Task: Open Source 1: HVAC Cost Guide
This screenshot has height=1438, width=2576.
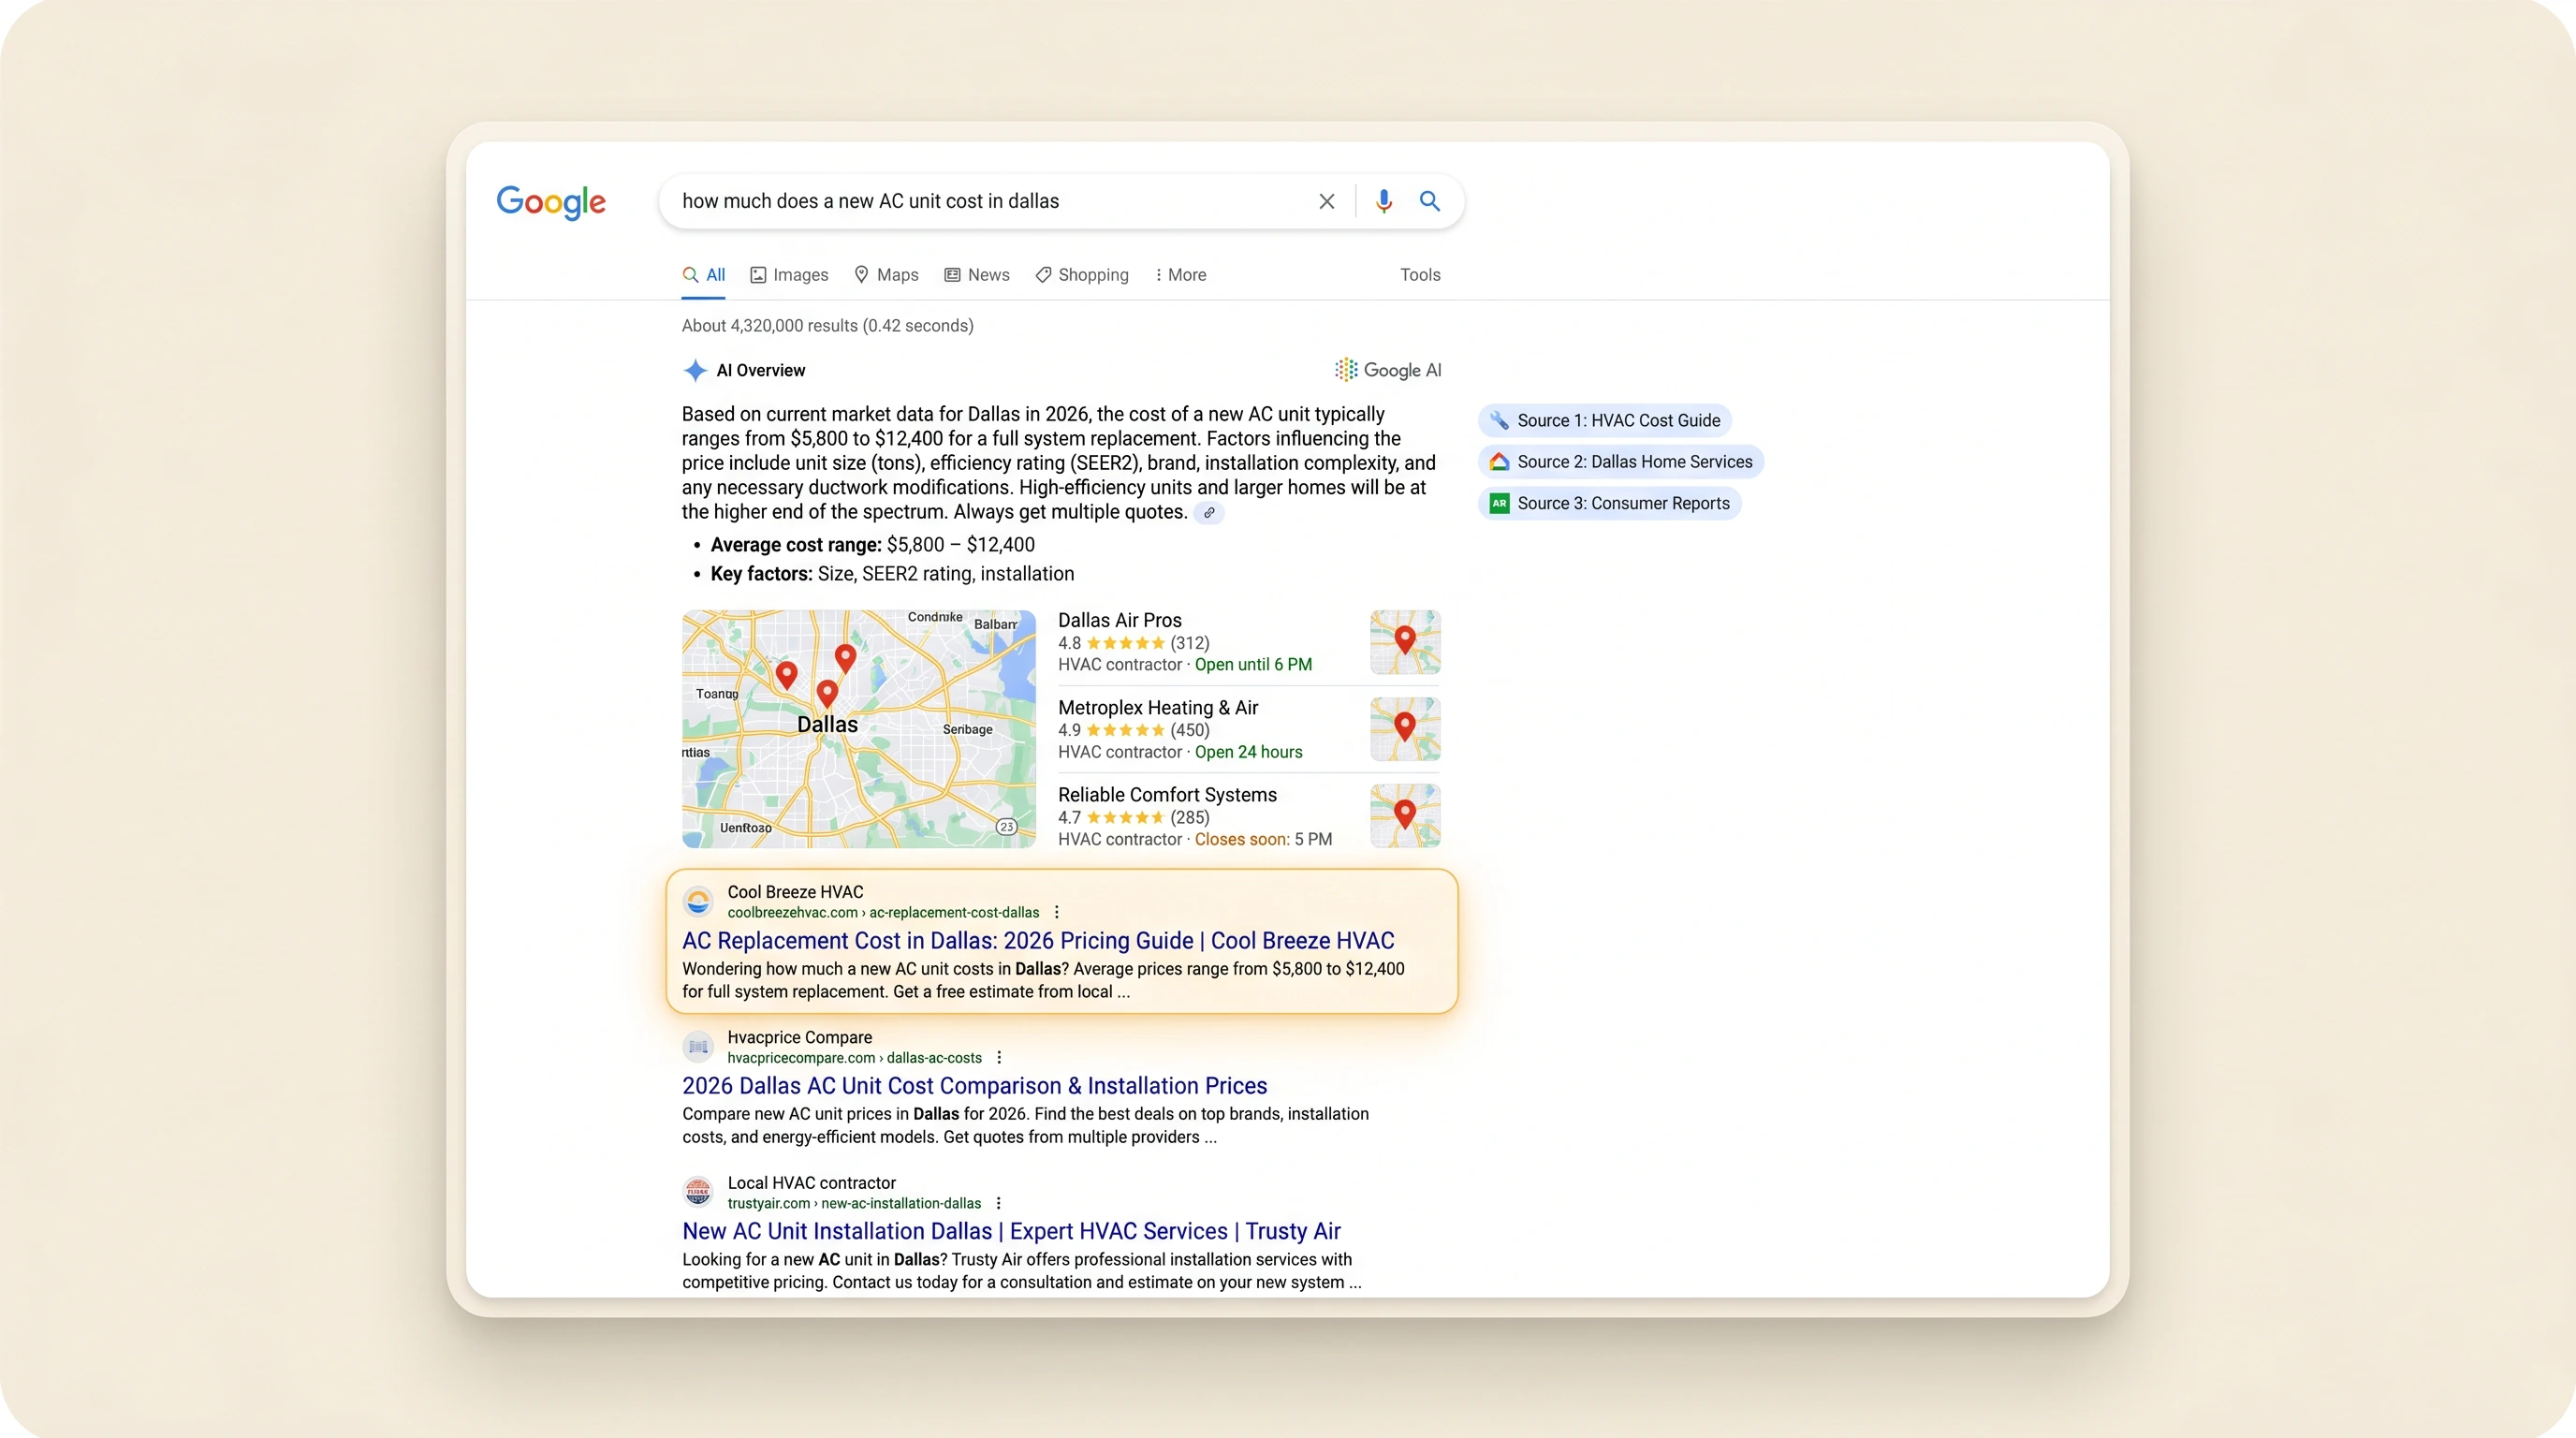Action: [x=1605, y=421]
